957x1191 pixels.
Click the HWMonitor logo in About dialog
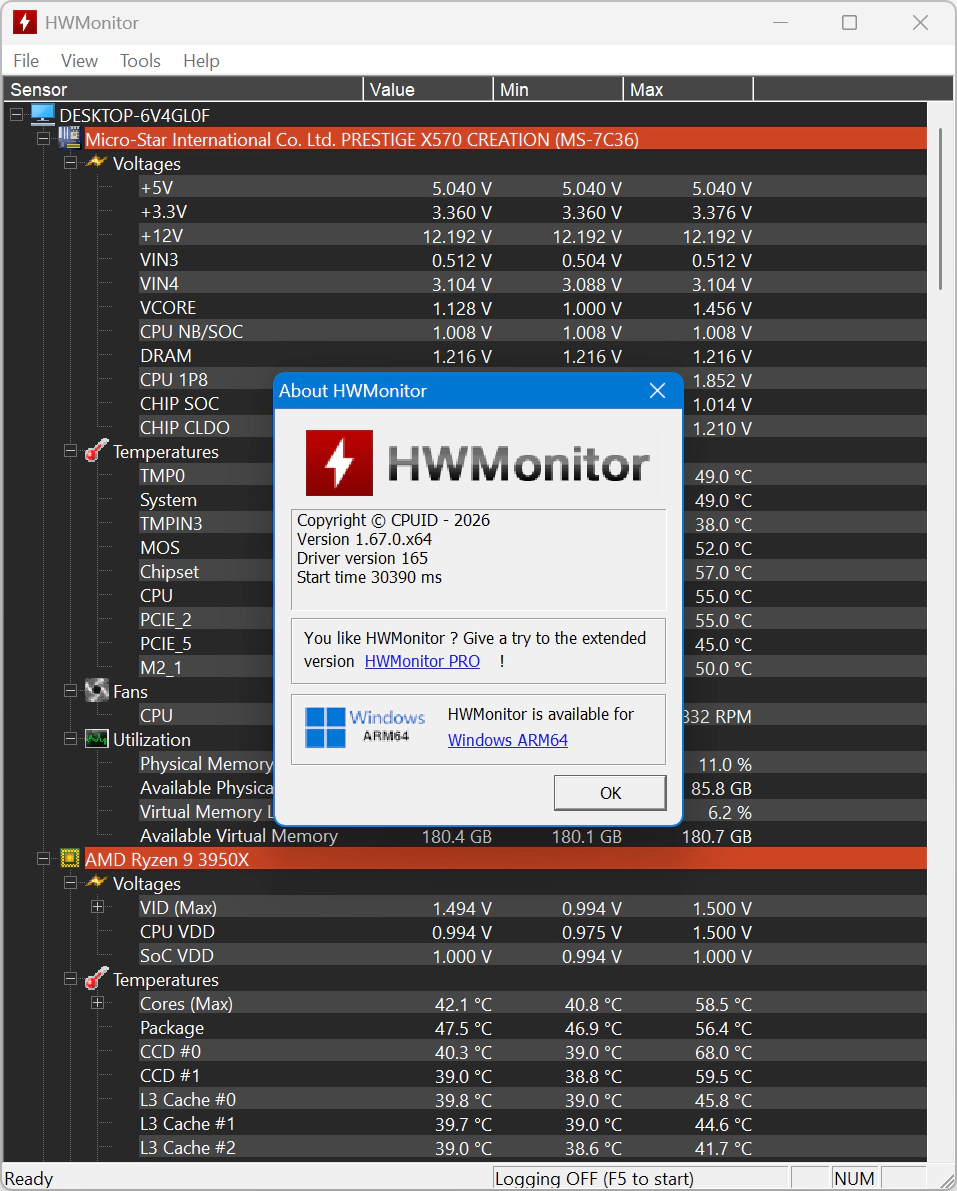477,463
